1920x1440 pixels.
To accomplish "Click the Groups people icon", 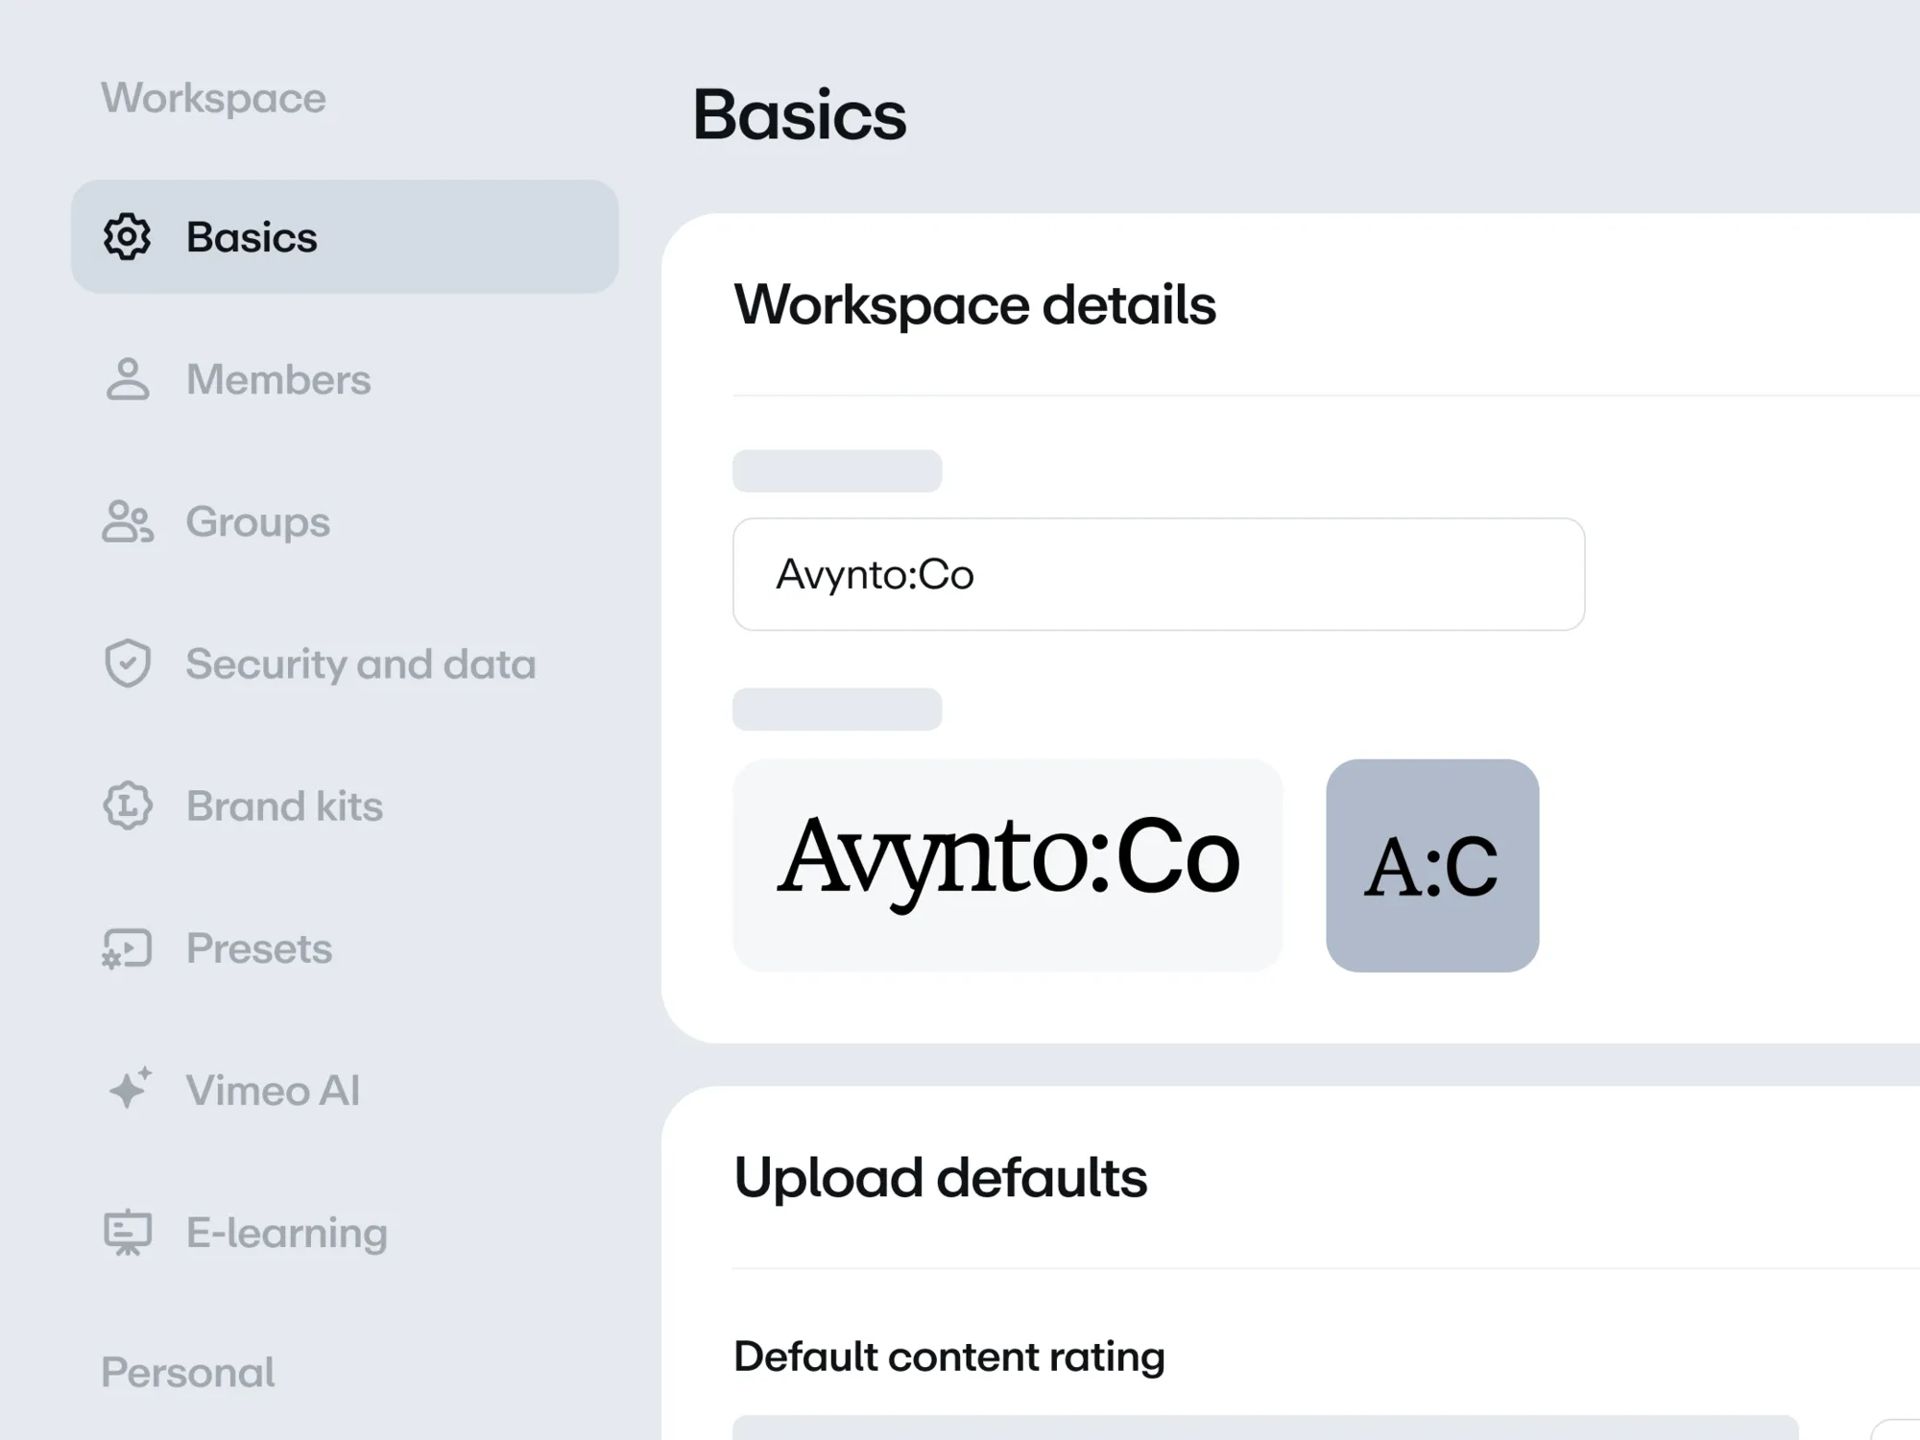I will [x=127, y=522].
